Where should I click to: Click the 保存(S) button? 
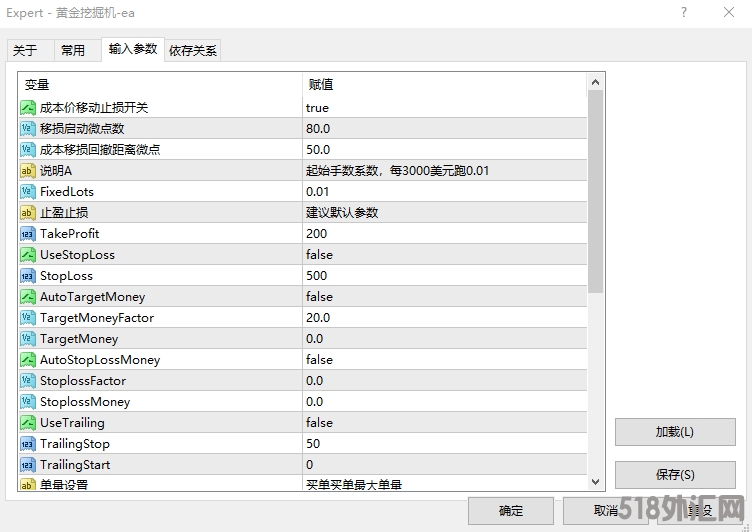(x=675, y=475)
